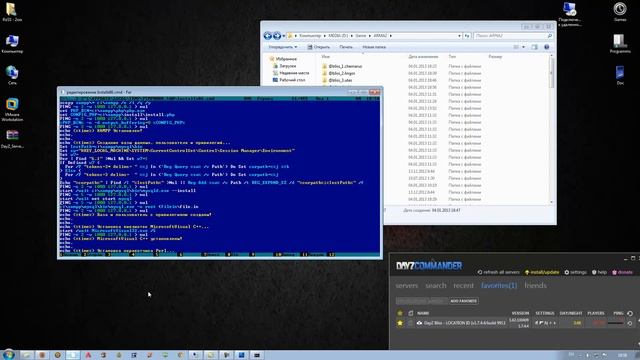Click the Back arrow in the Explorer window
The image size is (640, 360).
coord(268,36)
